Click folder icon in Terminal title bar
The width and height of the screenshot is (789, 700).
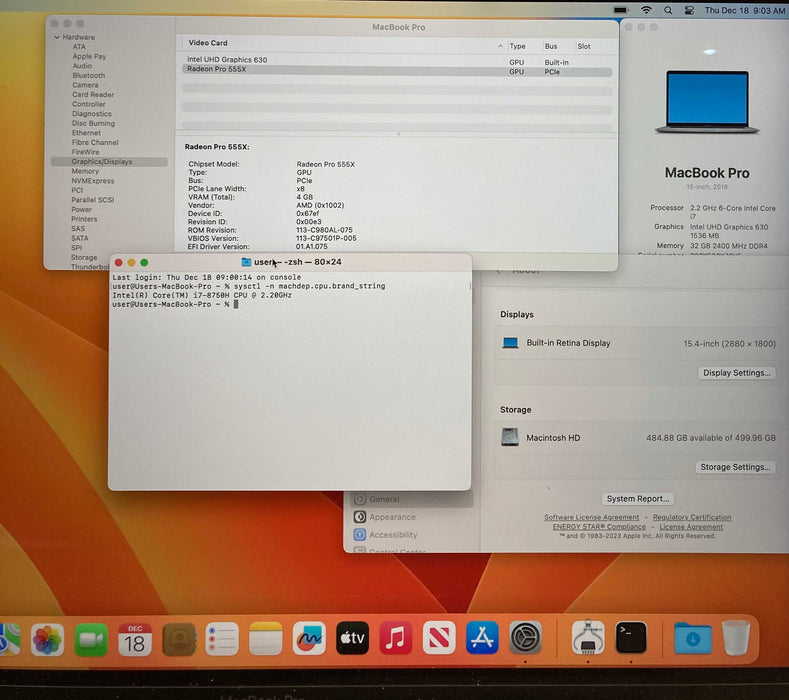(246, 262)
